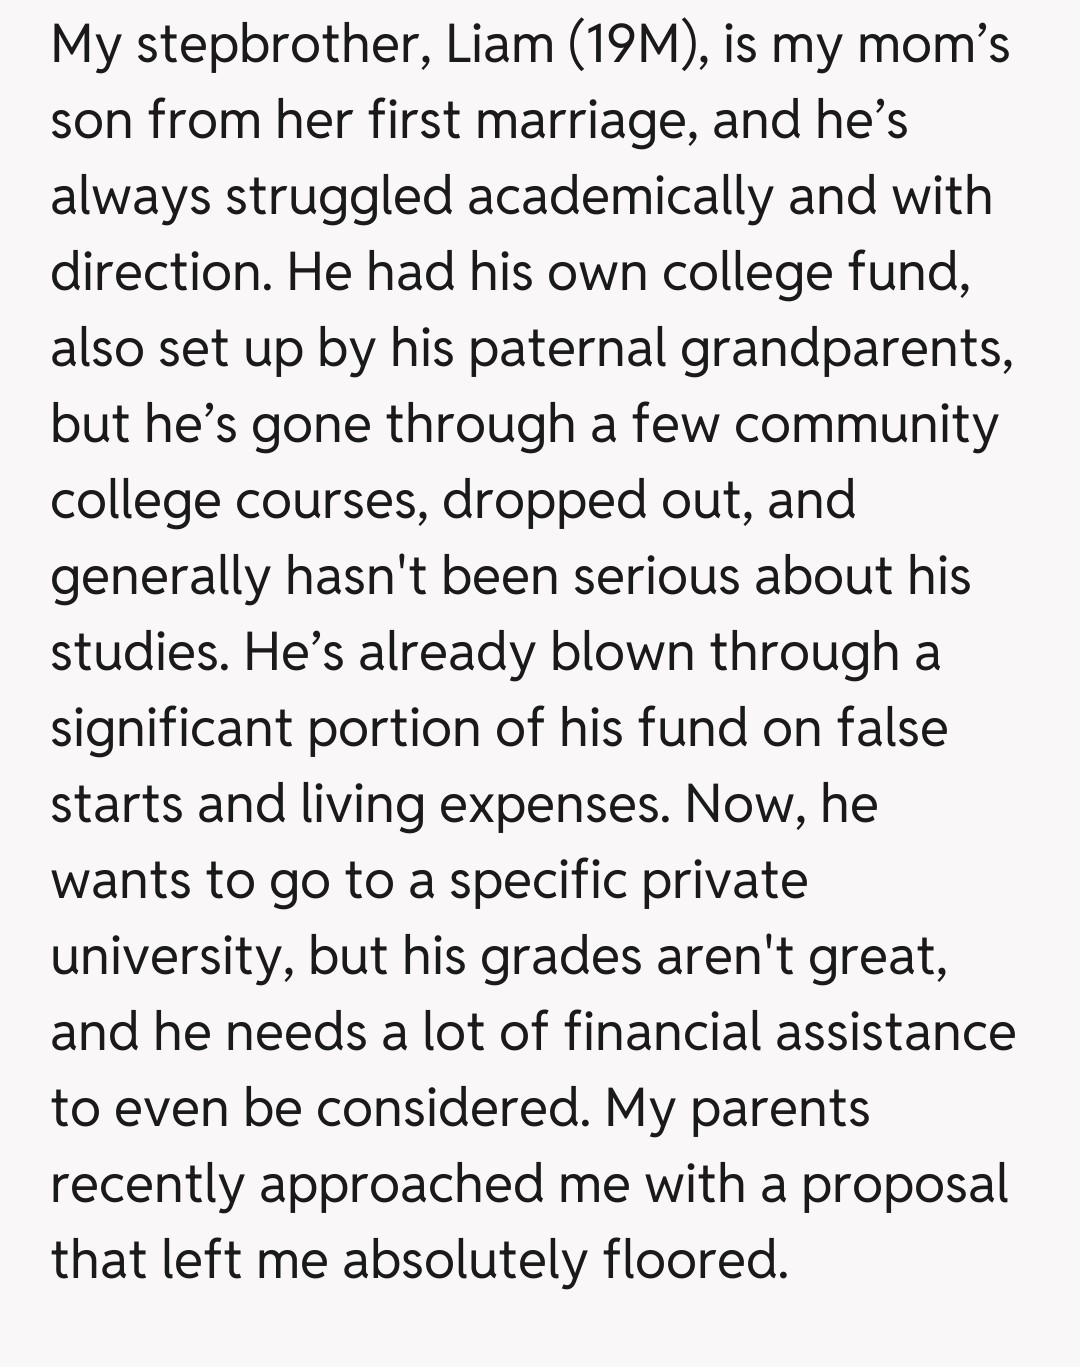The width and height of the screenshot is (1080, 1367).
Task: Tap the word "proposal"
Action: (904, 1185)
